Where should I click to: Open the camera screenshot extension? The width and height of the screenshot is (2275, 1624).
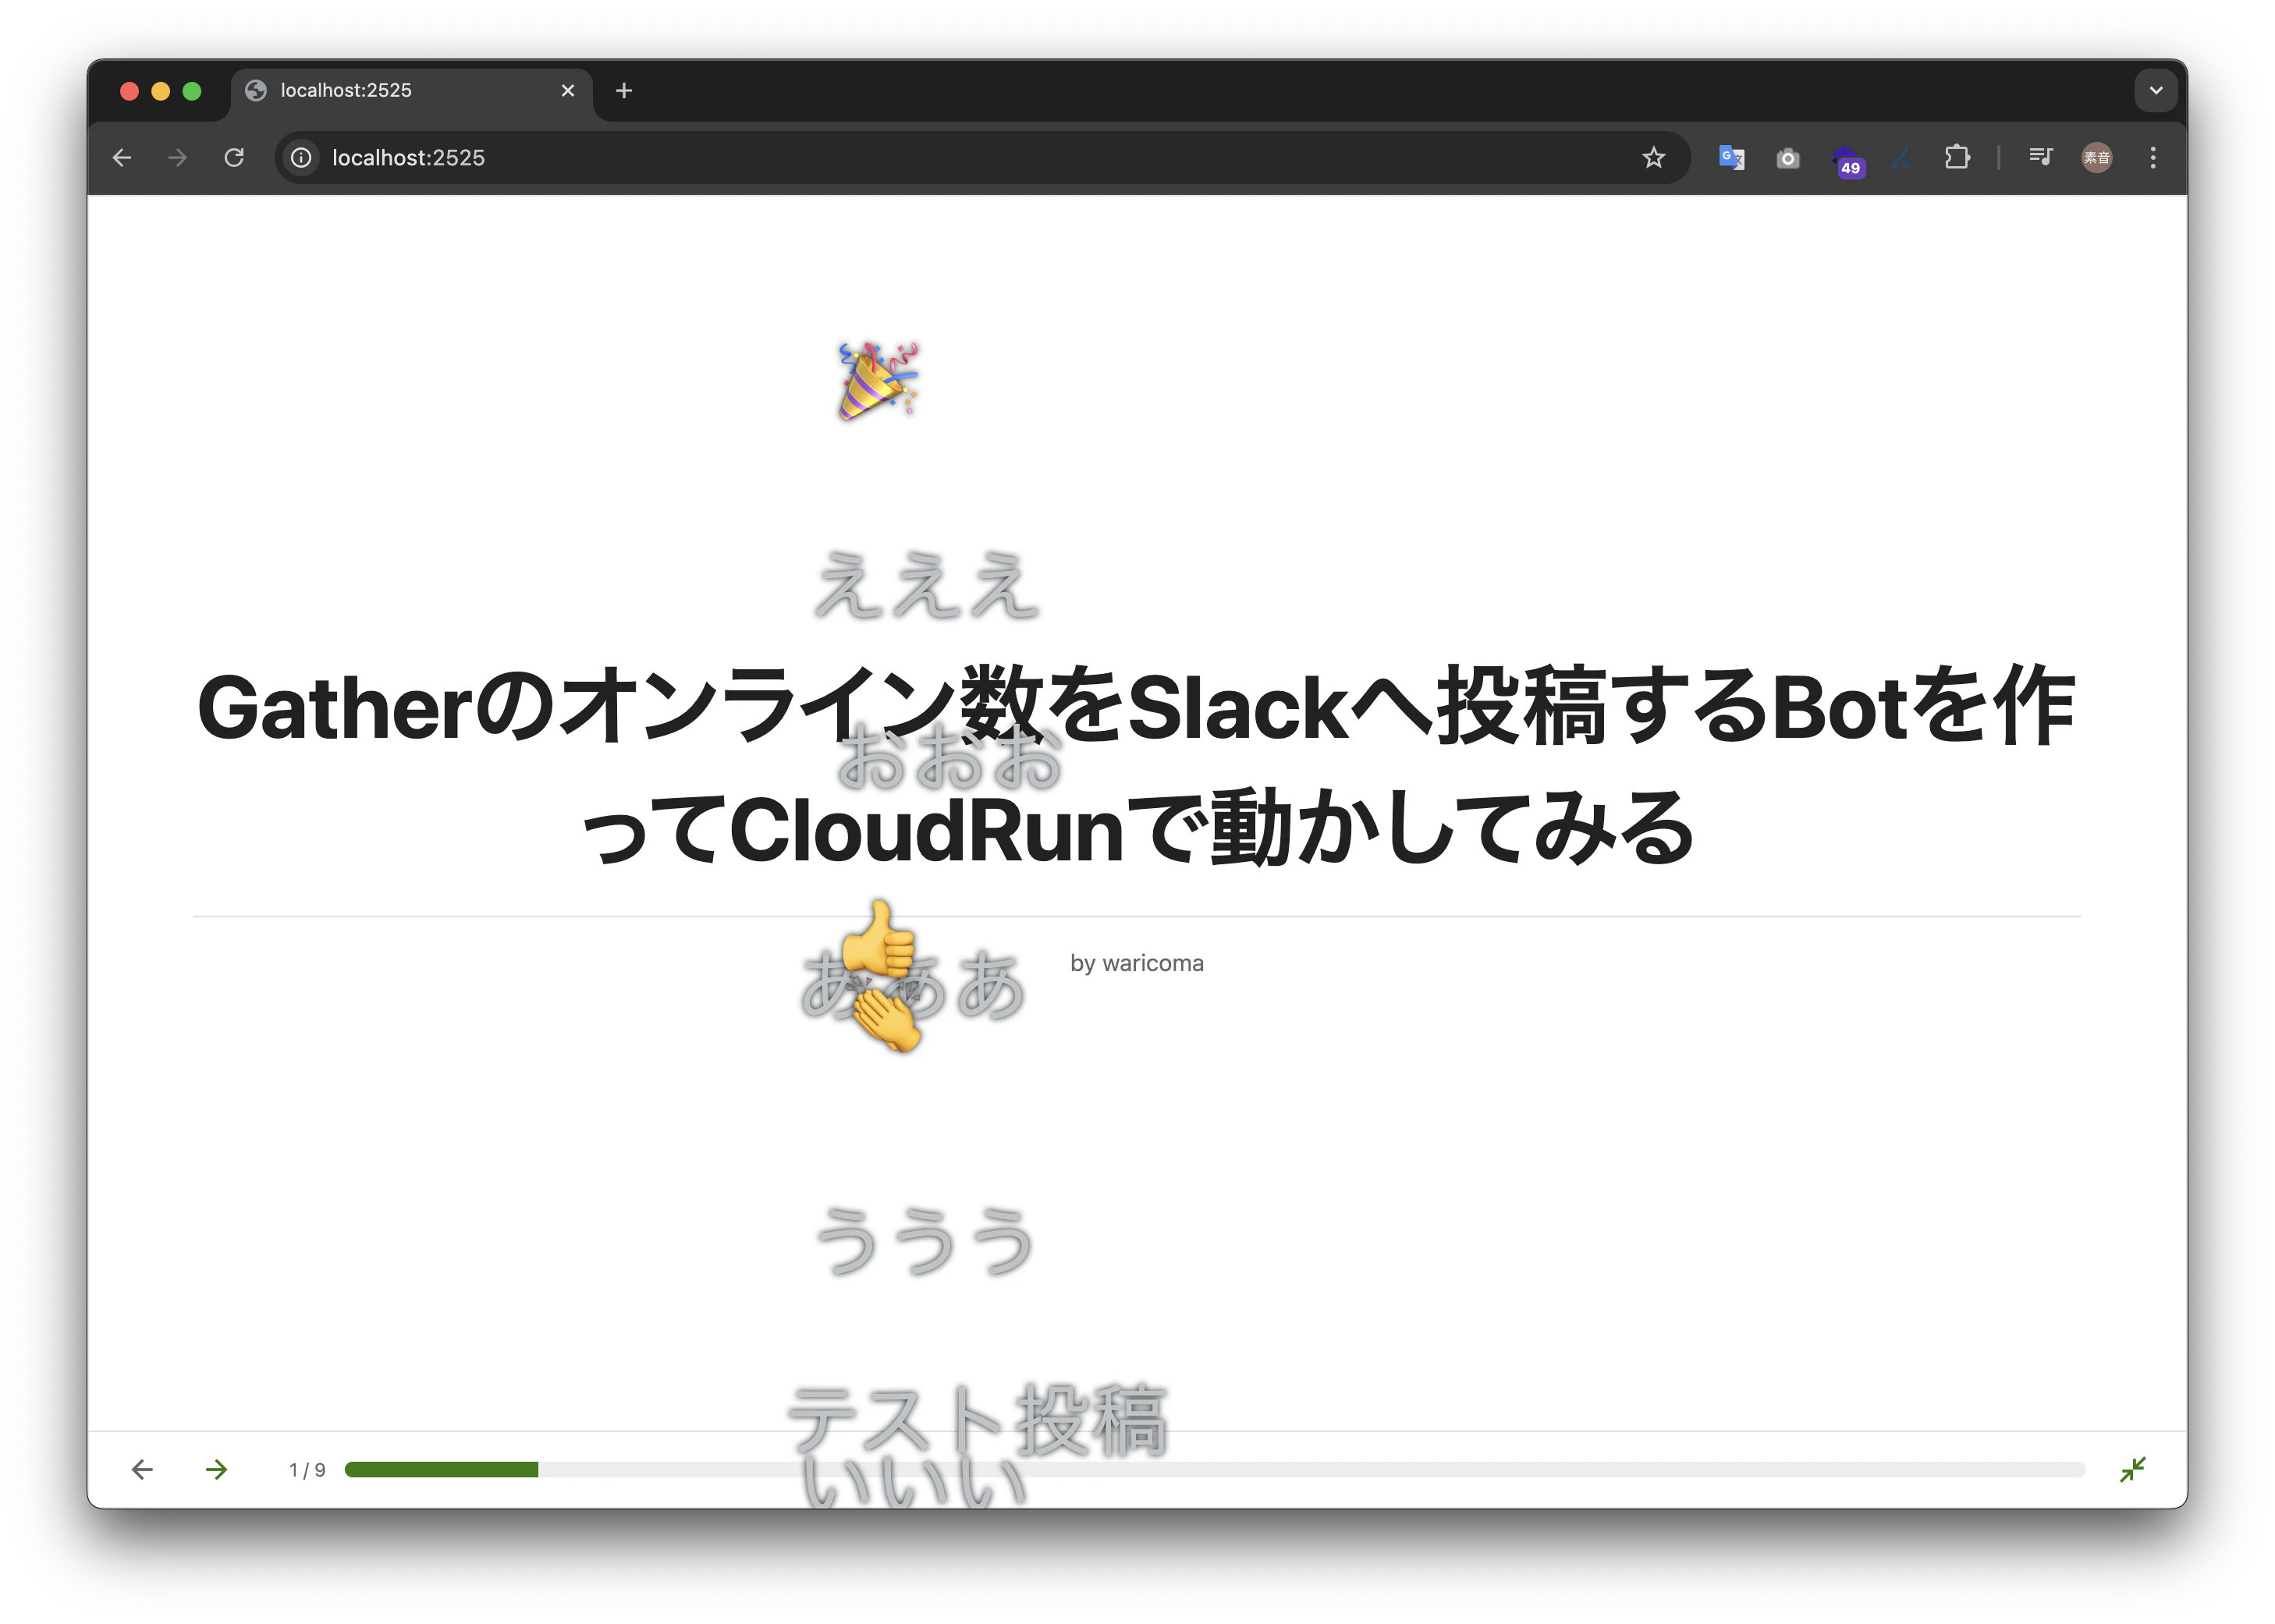[1787, 158]
